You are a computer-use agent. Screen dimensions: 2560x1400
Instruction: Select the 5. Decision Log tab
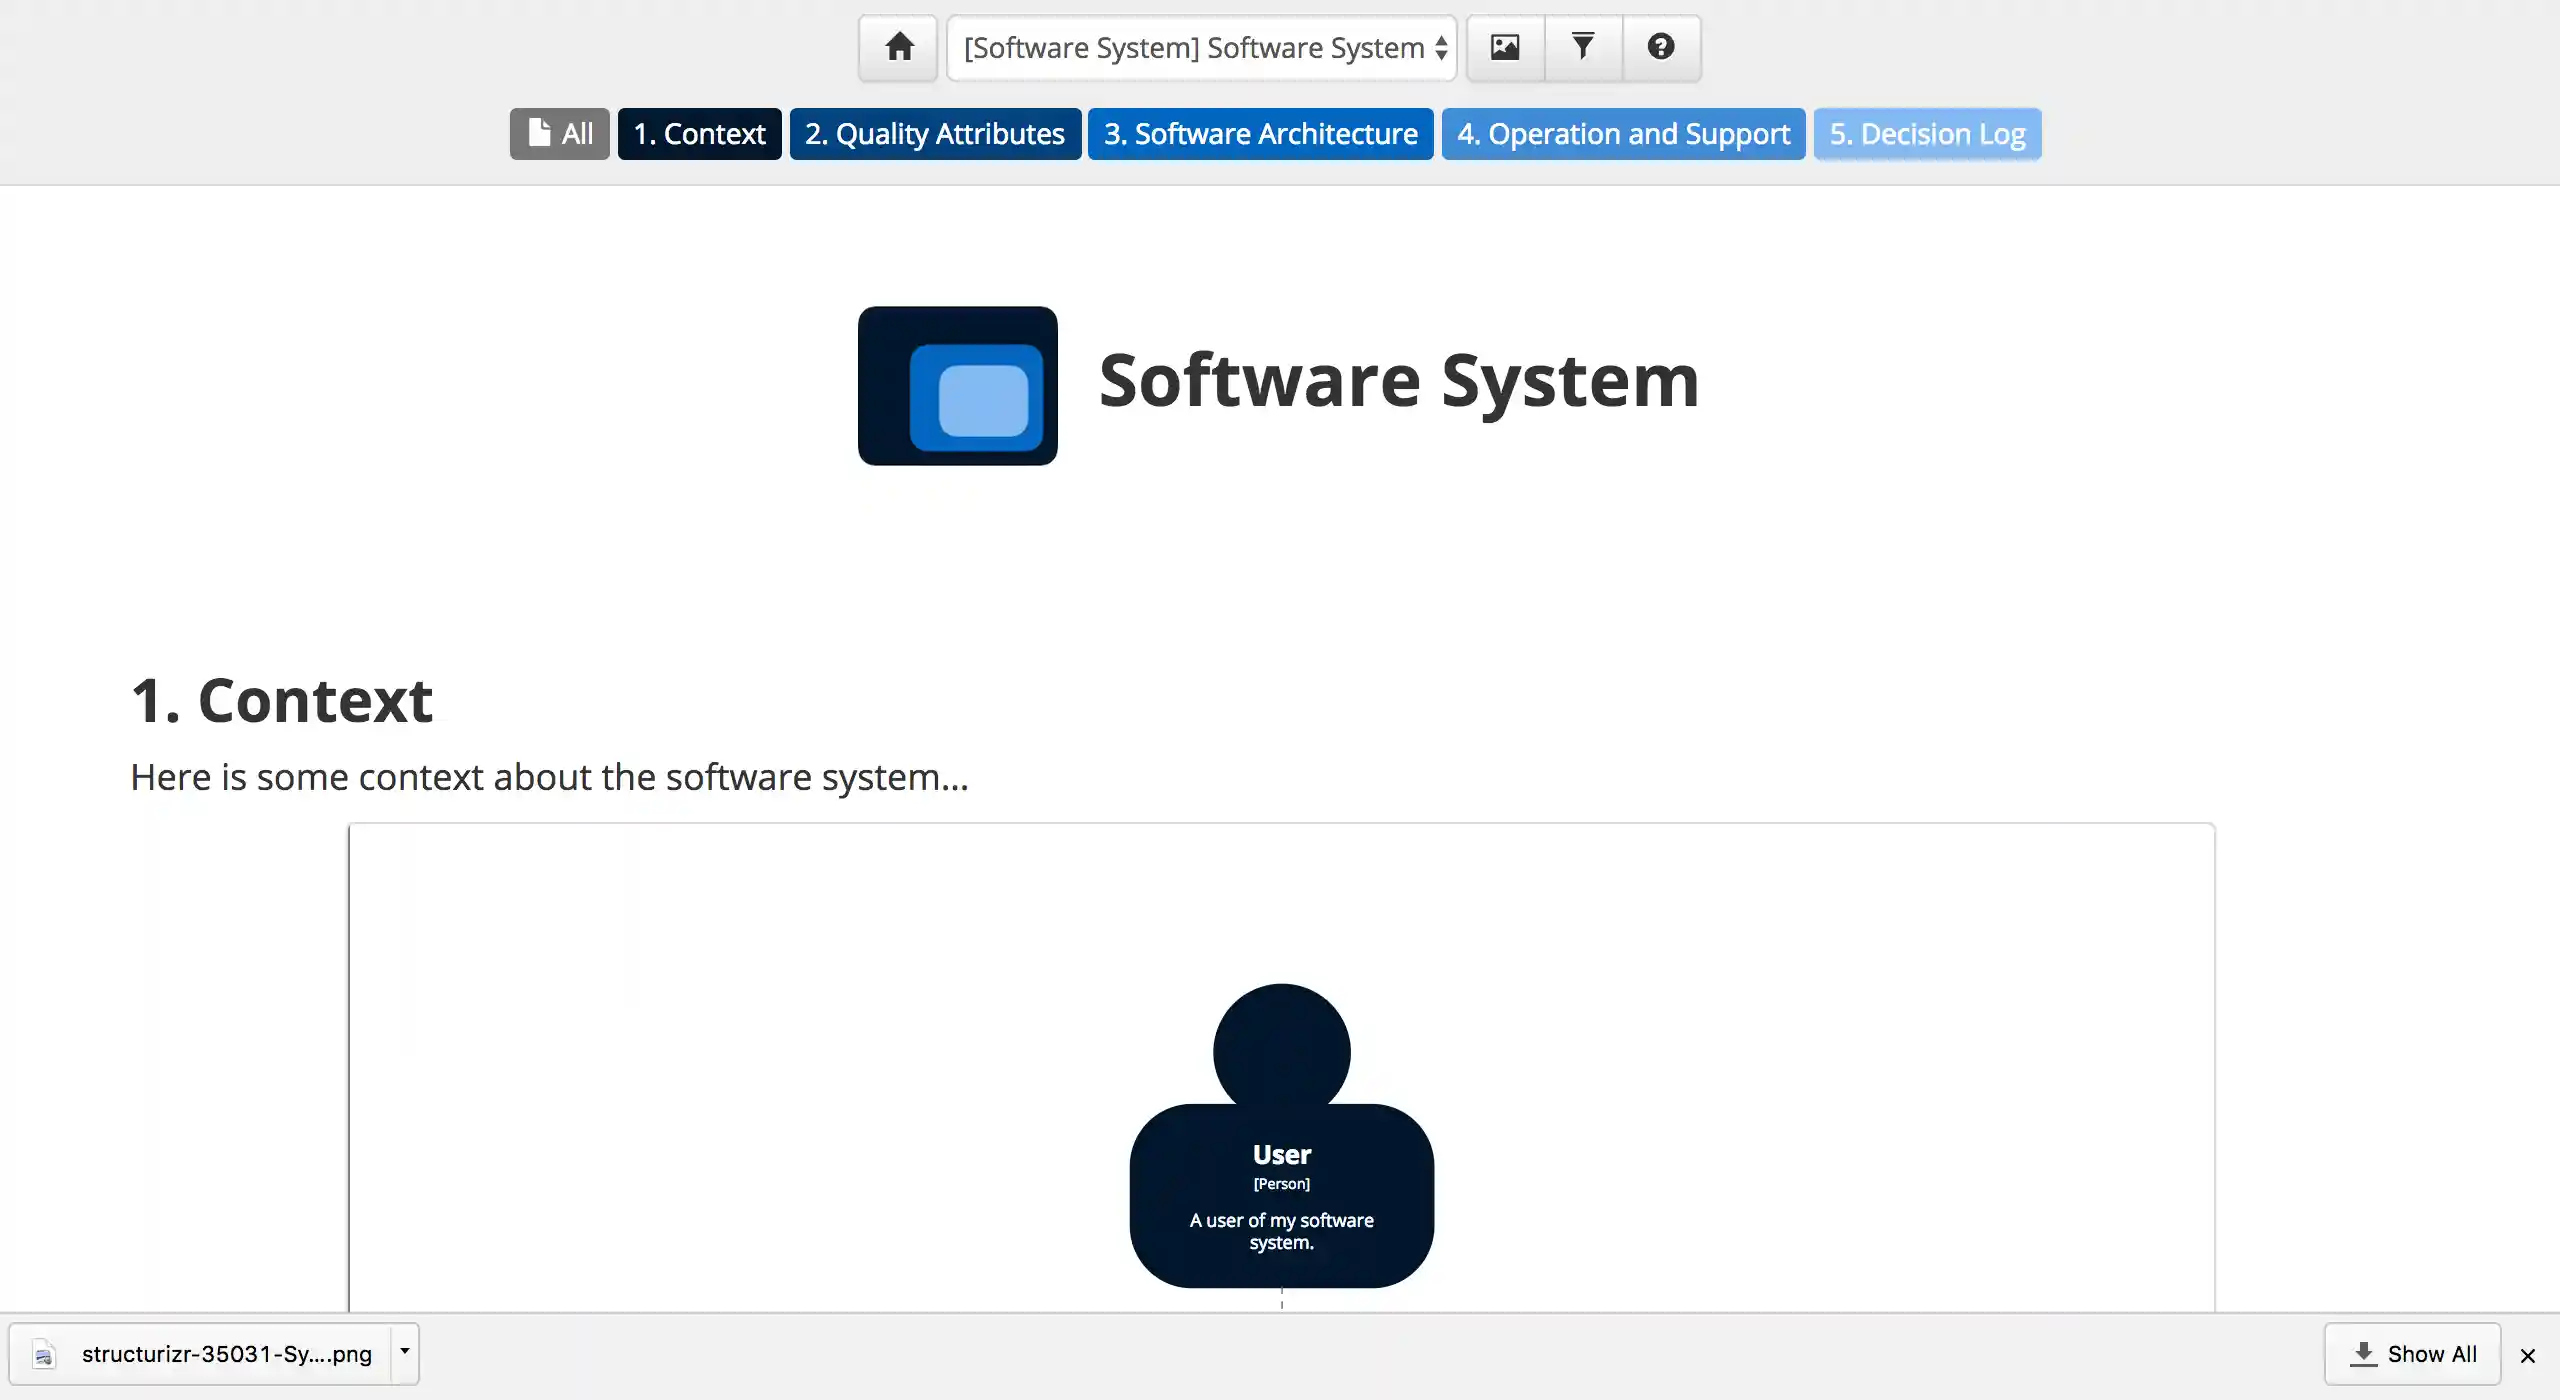pos(1927,134)
